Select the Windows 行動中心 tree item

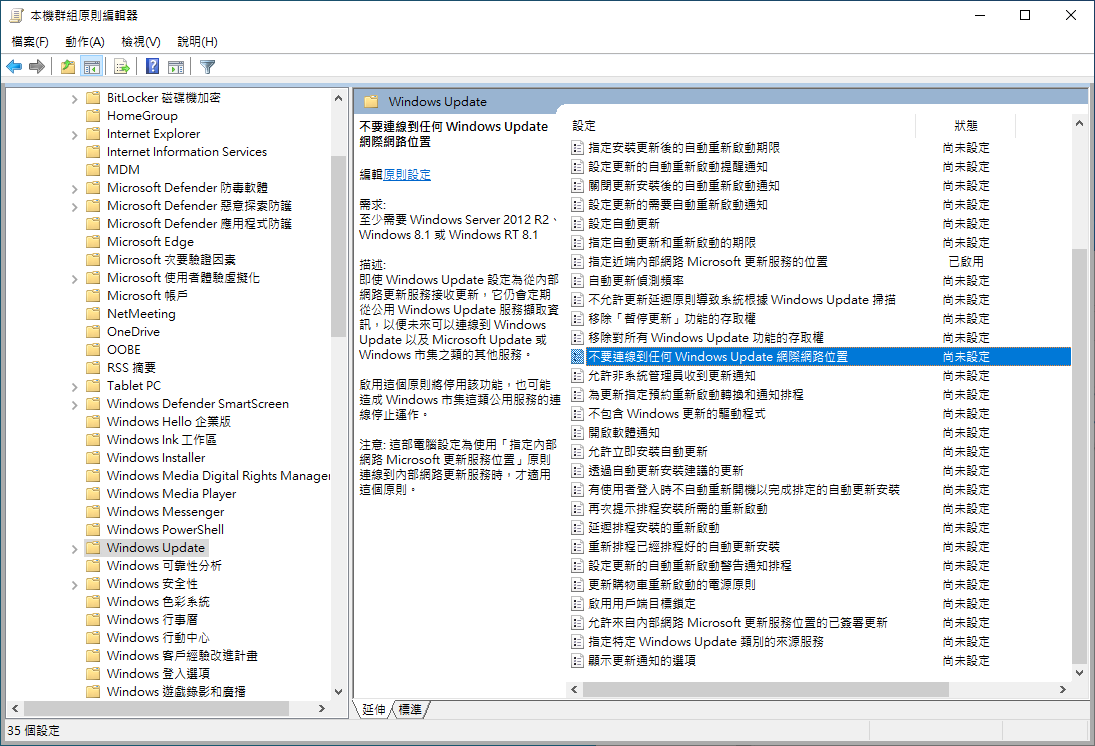click(x=158, y=637)
